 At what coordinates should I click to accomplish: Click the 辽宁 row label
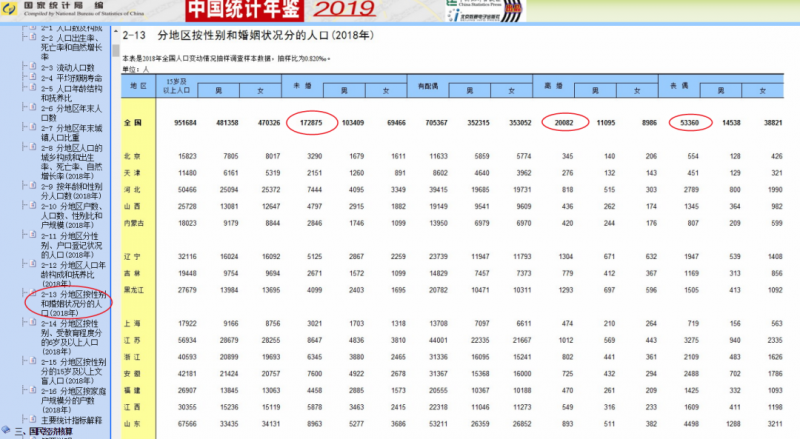(132, 256)
